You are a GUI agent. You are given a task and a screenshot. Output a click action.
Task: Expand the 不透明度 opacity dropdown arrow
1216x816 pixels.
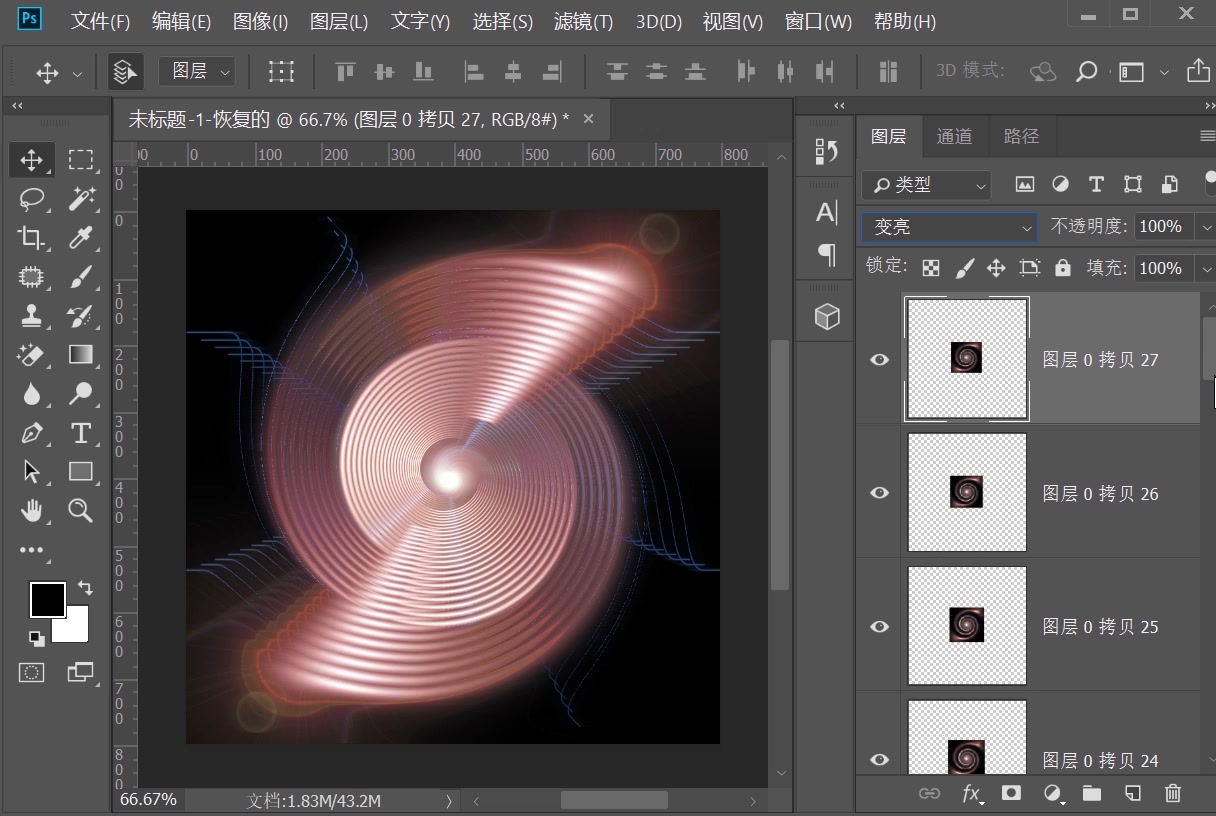tap(1204, 227)
